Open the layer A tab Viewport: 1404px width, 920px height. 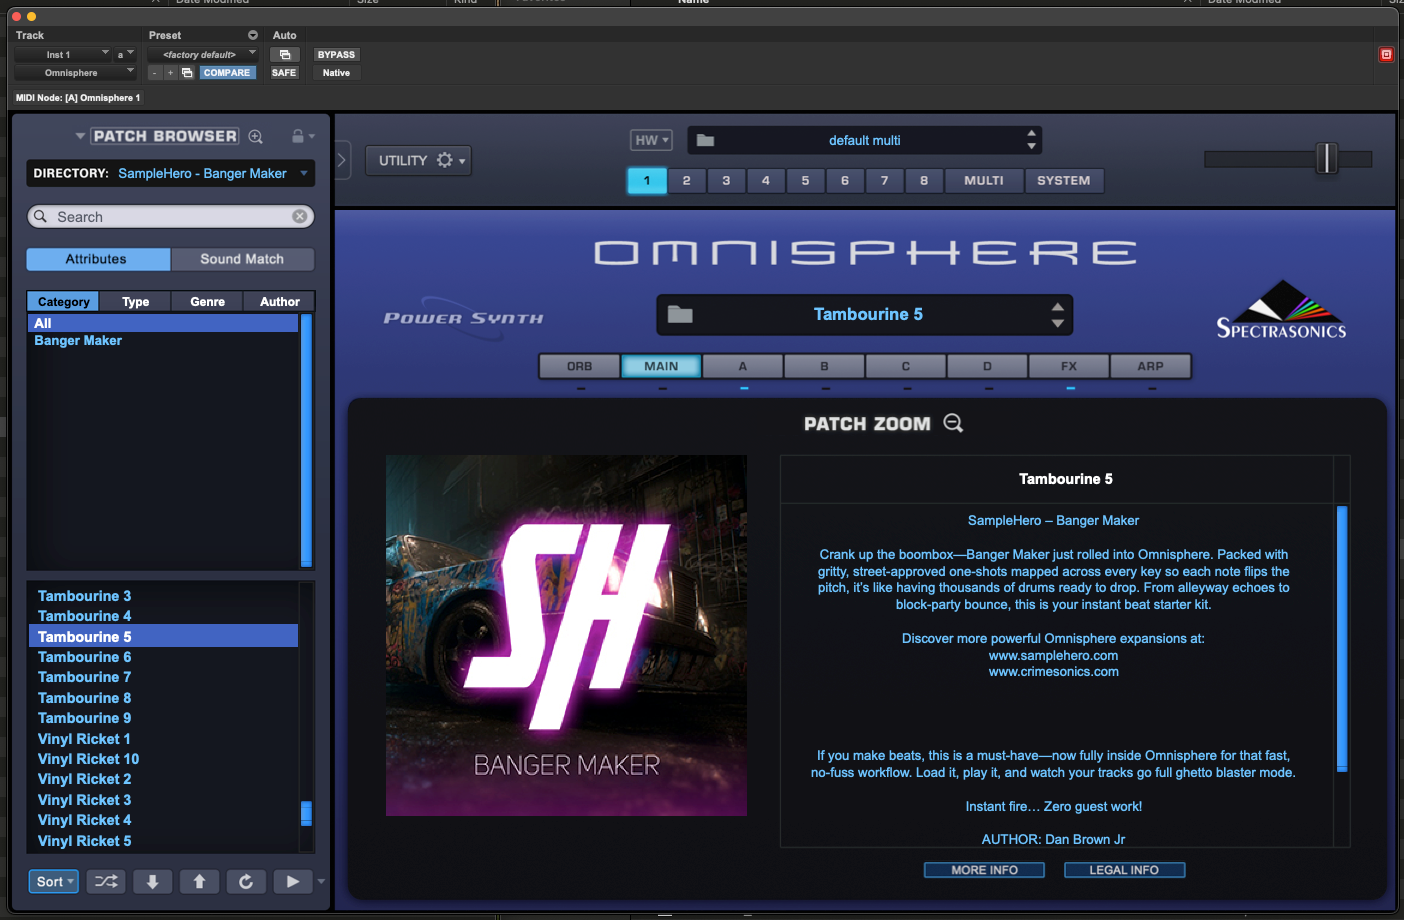coord(743,367)
